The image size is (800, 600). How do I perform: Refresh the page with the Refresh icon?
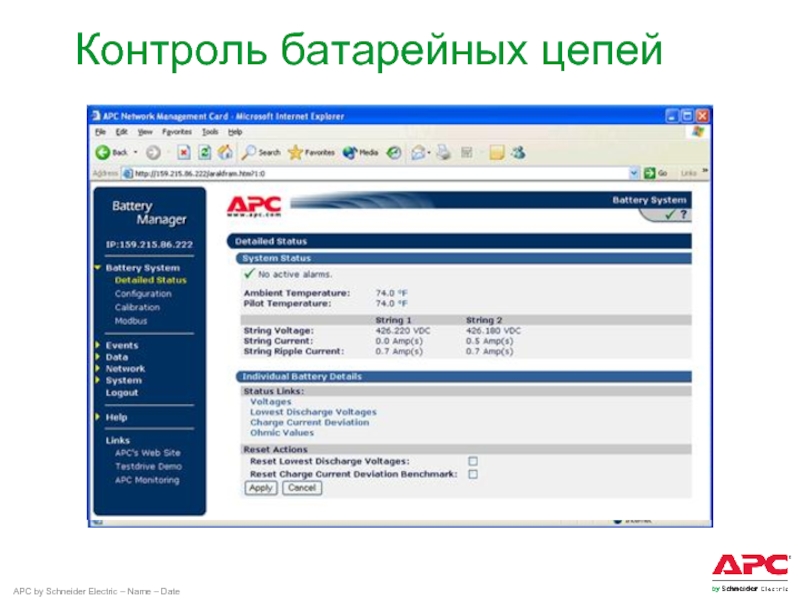(205, 152)
